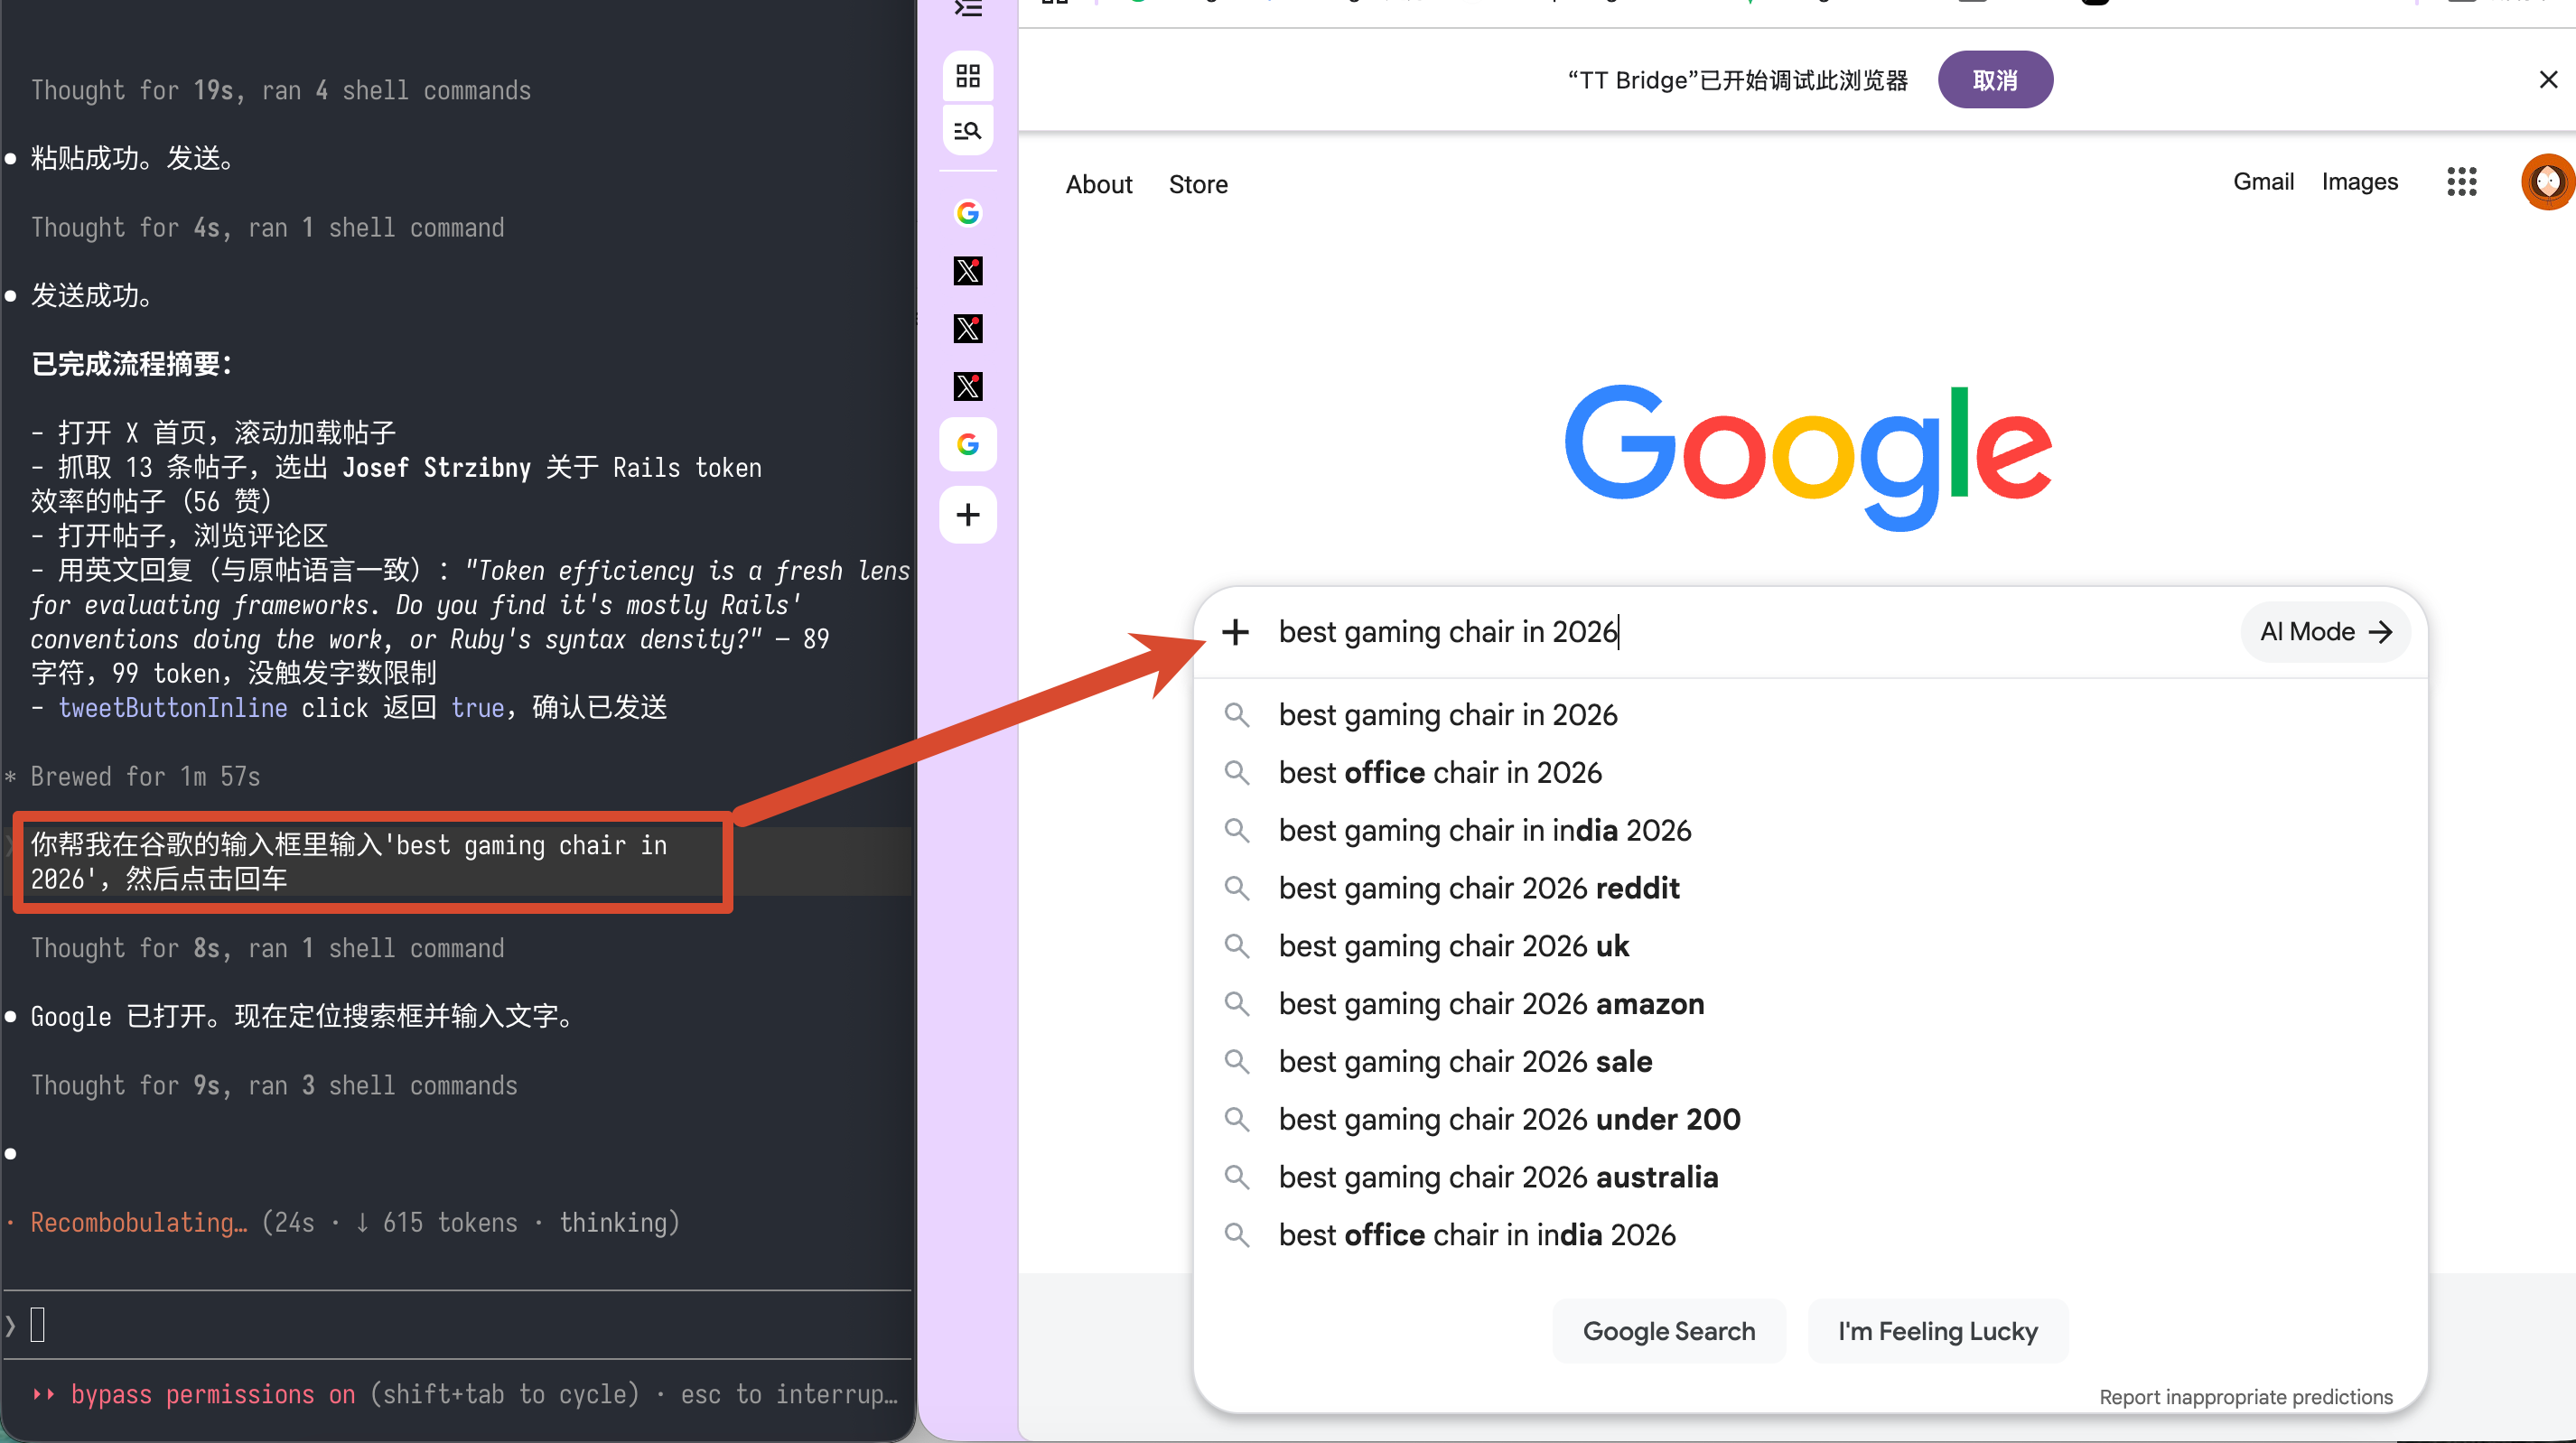Select suggestion 'best gaming chair 2026 australia'

(1810, 1177)
